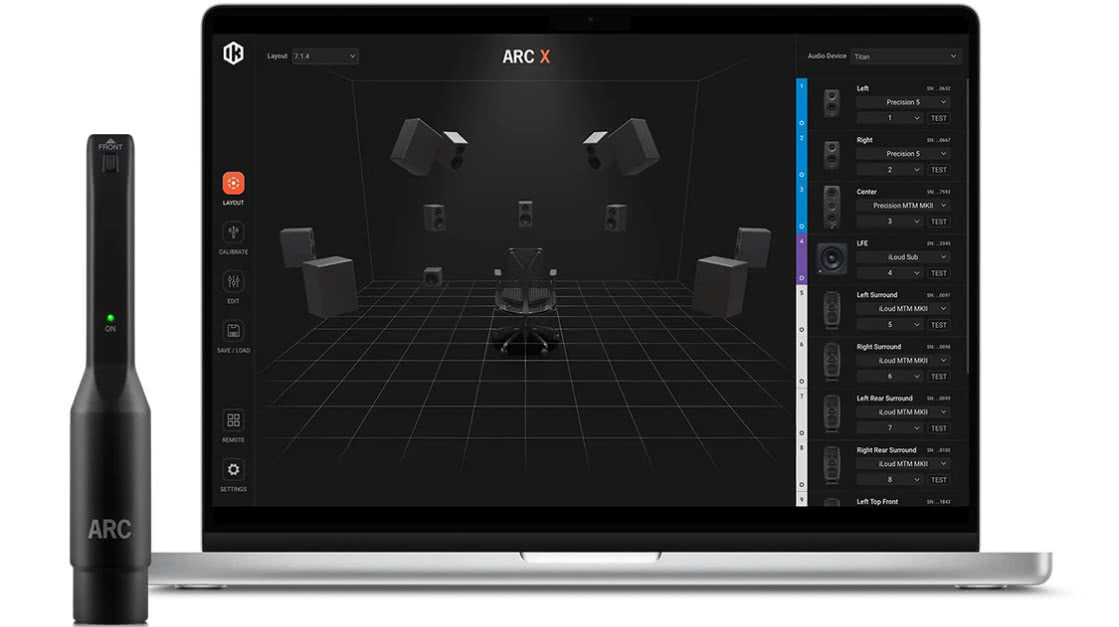Image resolution: width=1119 pixels, height=627 pixels.
Task: Open Left Surround model dropdown iLoud MTM MKII
Action: [903, 309]
